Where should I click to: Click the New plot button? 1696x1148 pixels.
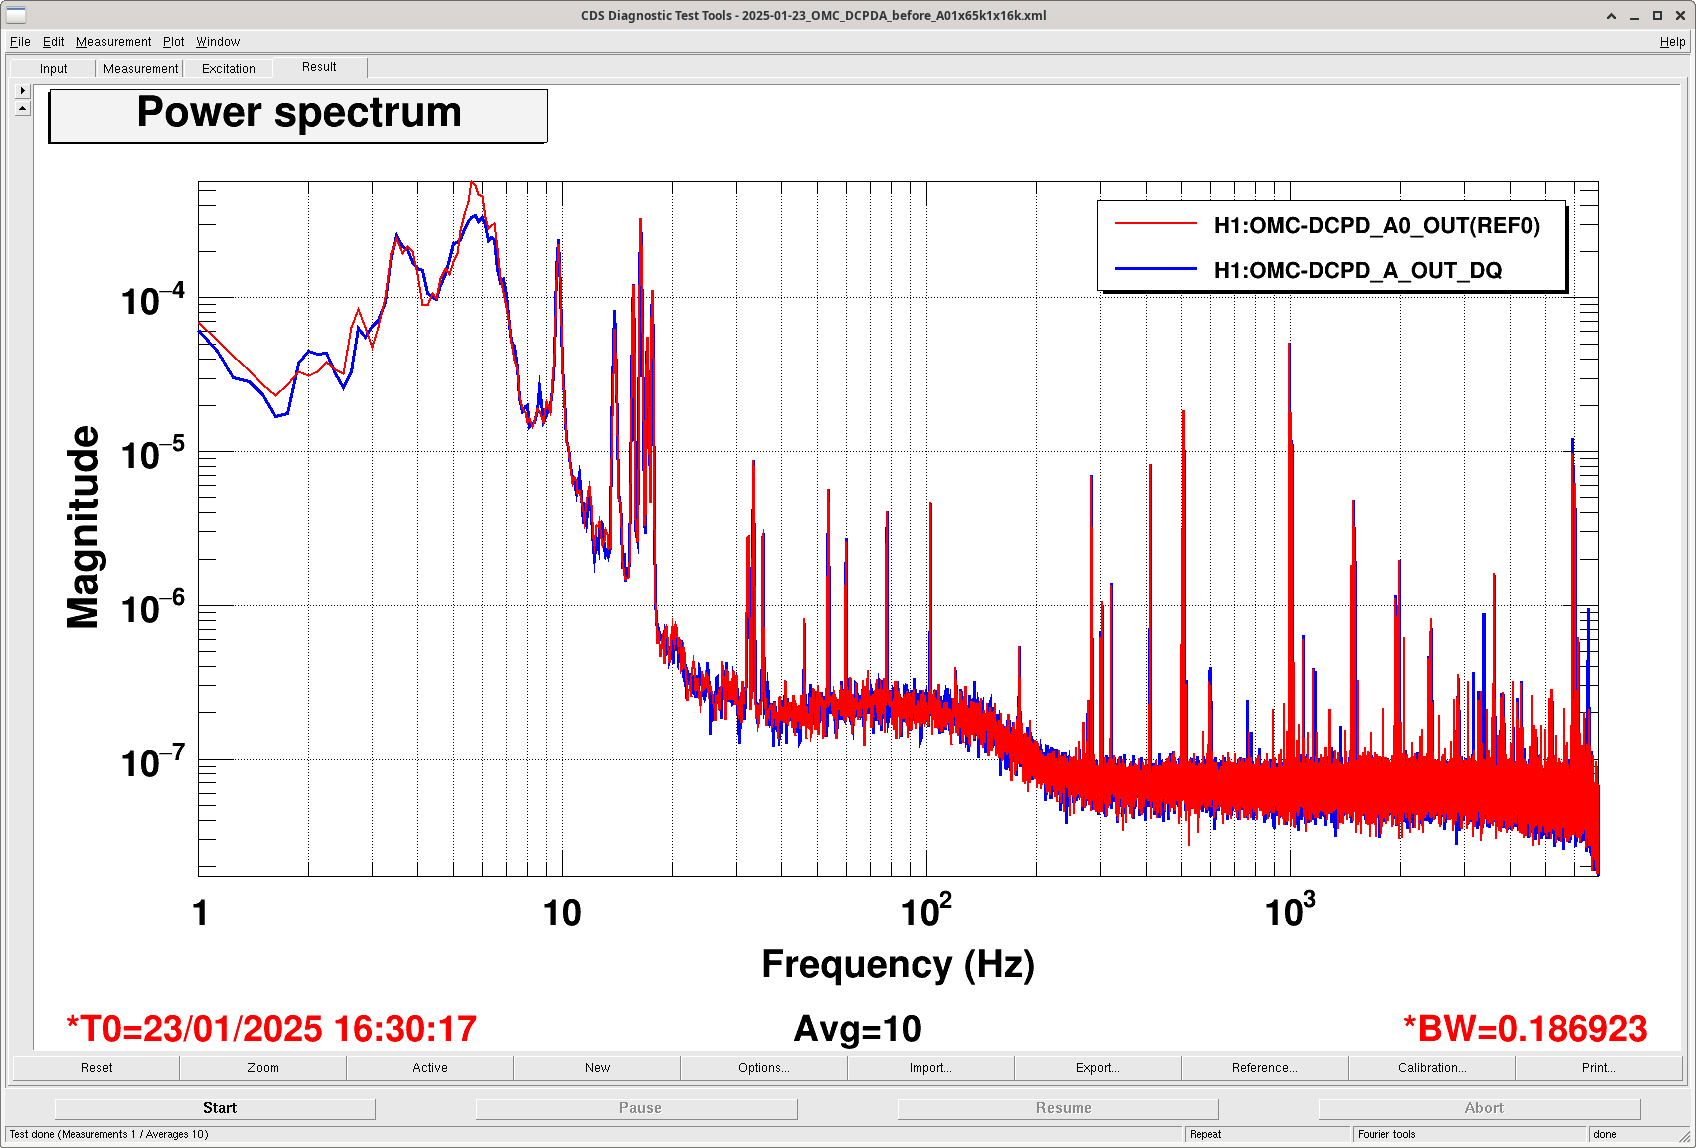pyautogui.click(x=597, y=1068)
